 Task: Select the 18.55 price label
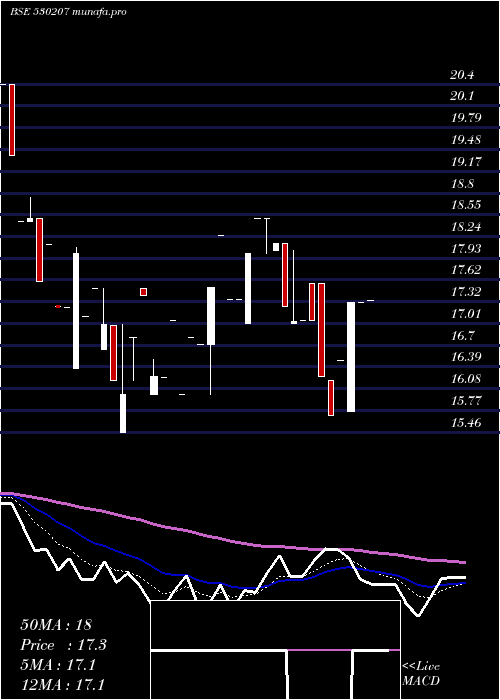point(466,205)
